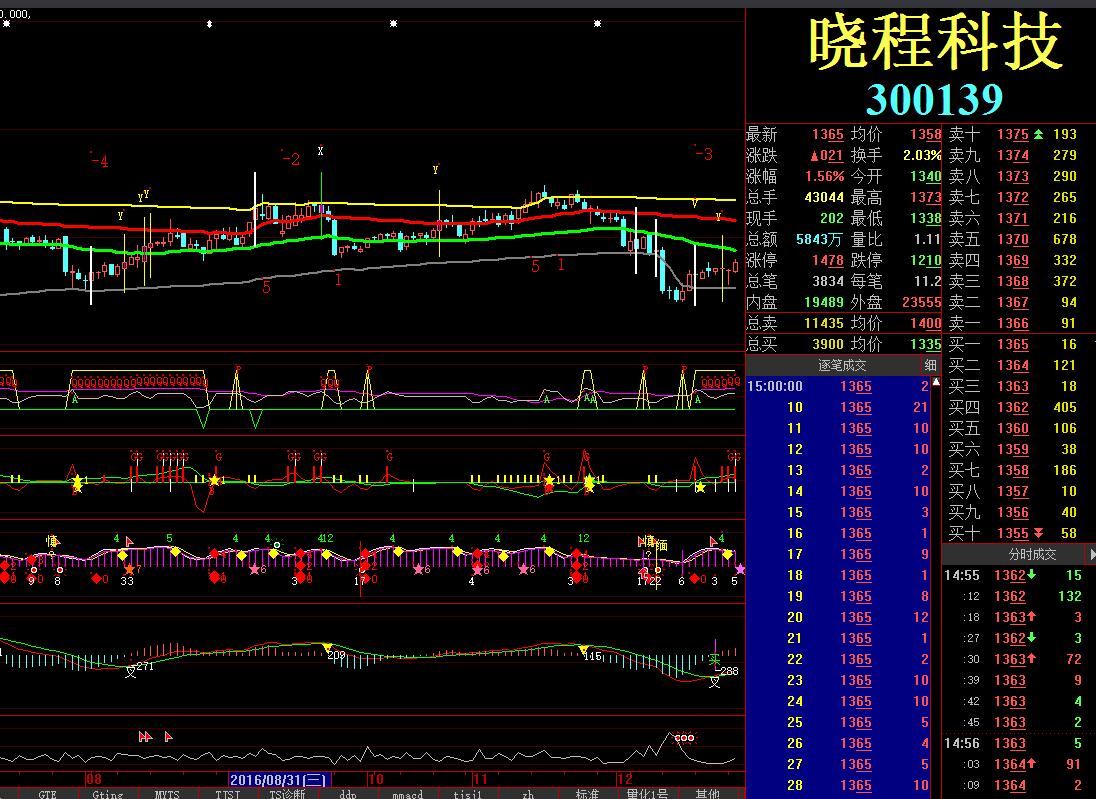Screen dimensions: 1096x799
Task: Select the TJSI indicator tab
Action: [227, 794]
